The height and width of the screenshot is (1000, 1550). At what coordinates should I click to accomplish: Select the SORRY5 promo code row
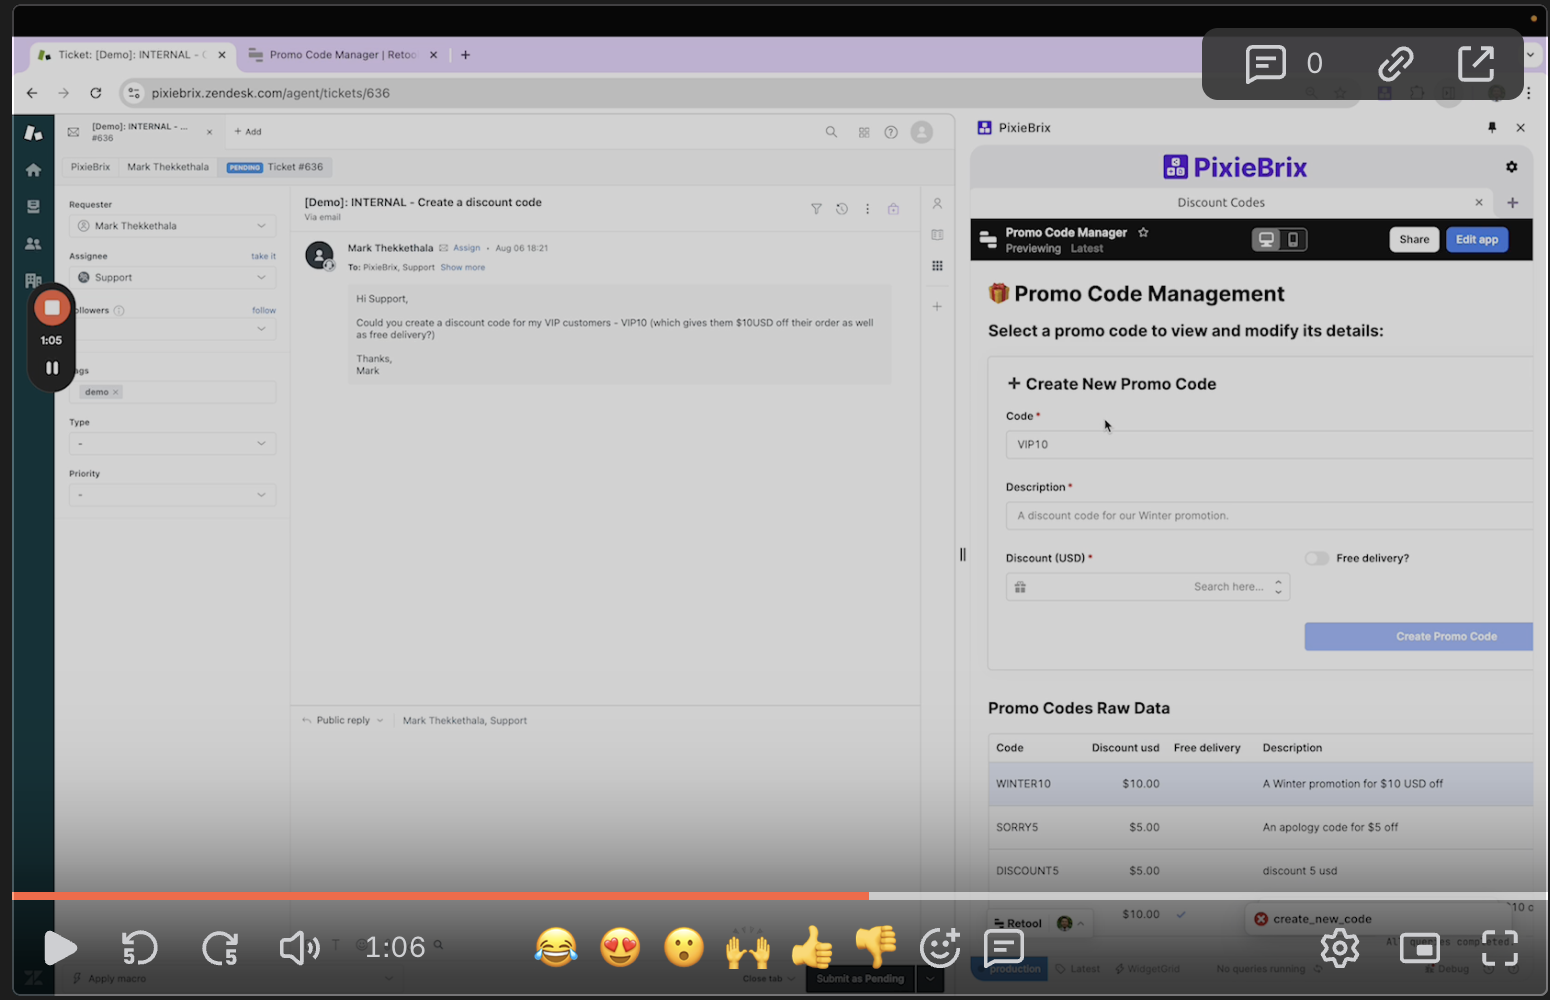[1260, 827]
